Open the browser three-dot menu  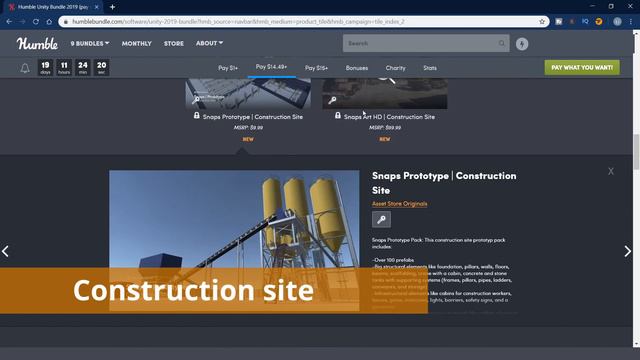(x=631, y=22)
